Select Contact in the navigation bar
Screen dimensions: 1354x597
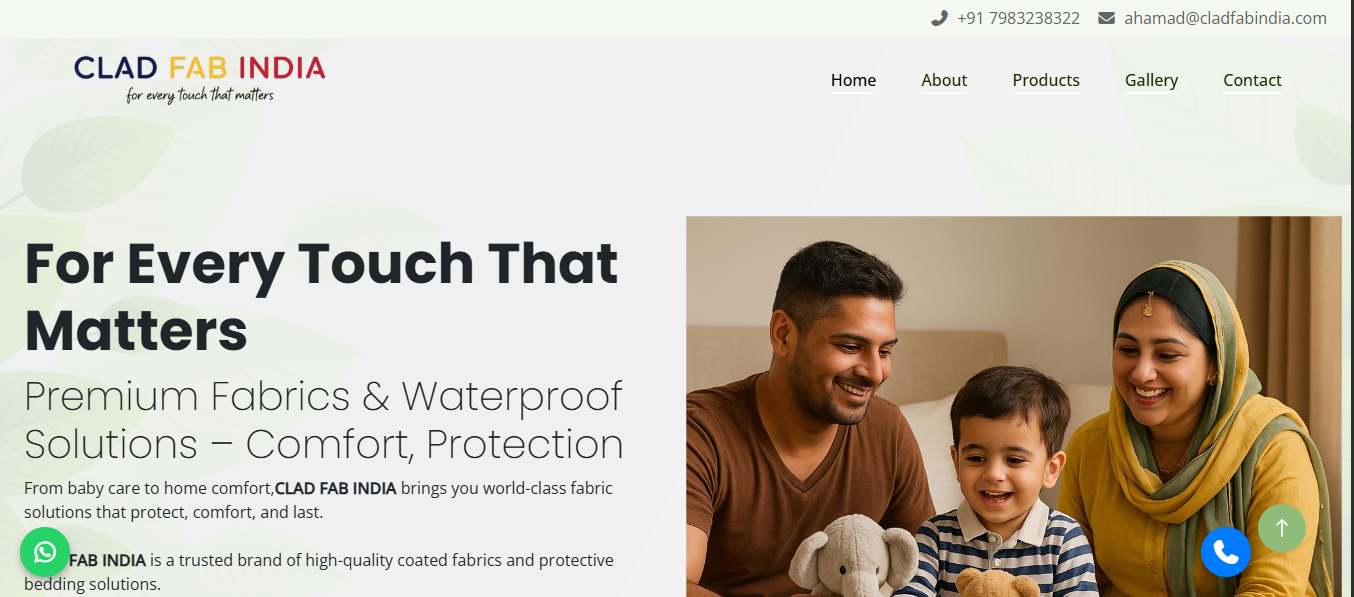[x=1252, y=80]
